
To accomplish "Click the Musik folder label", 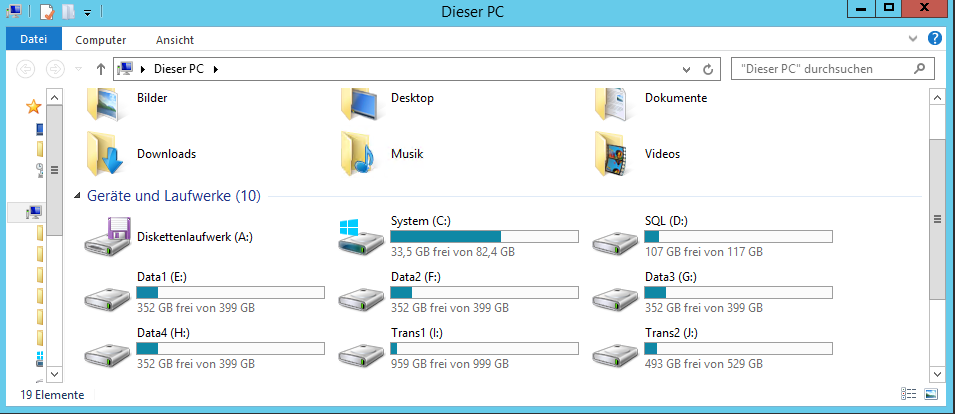I will tap(407, 154).
